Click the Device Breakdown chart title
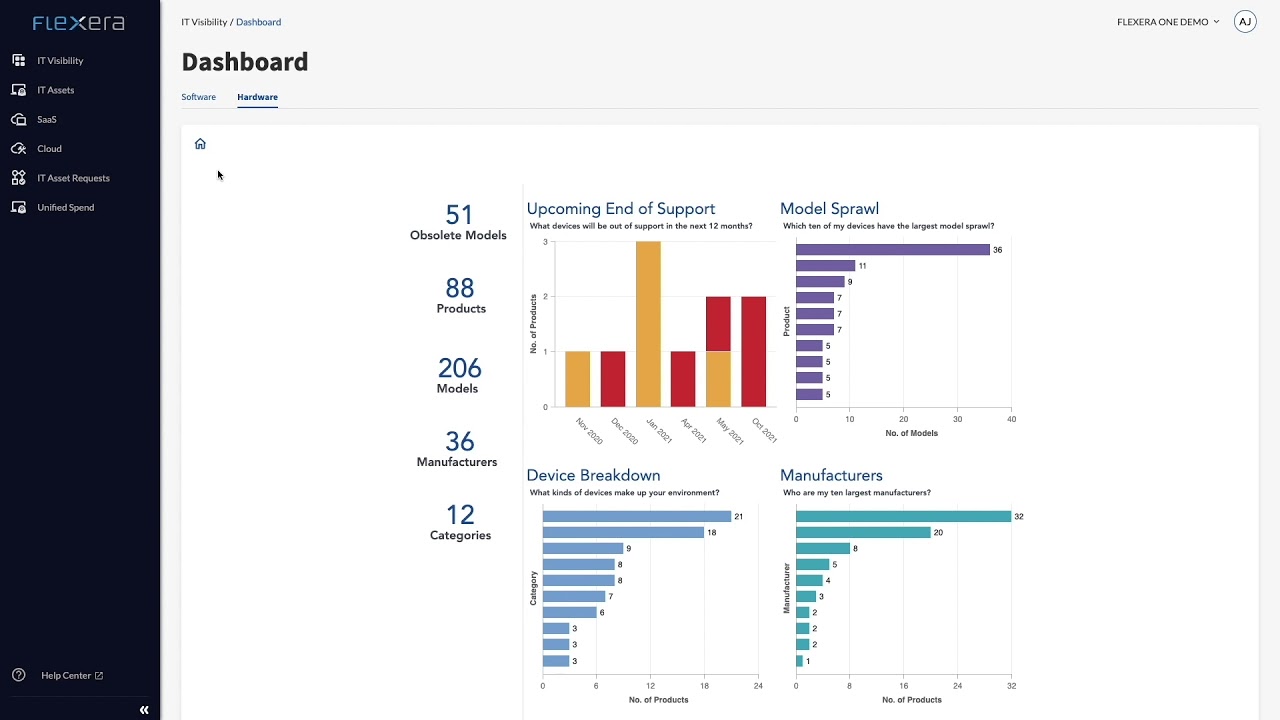 pos(593,475)
